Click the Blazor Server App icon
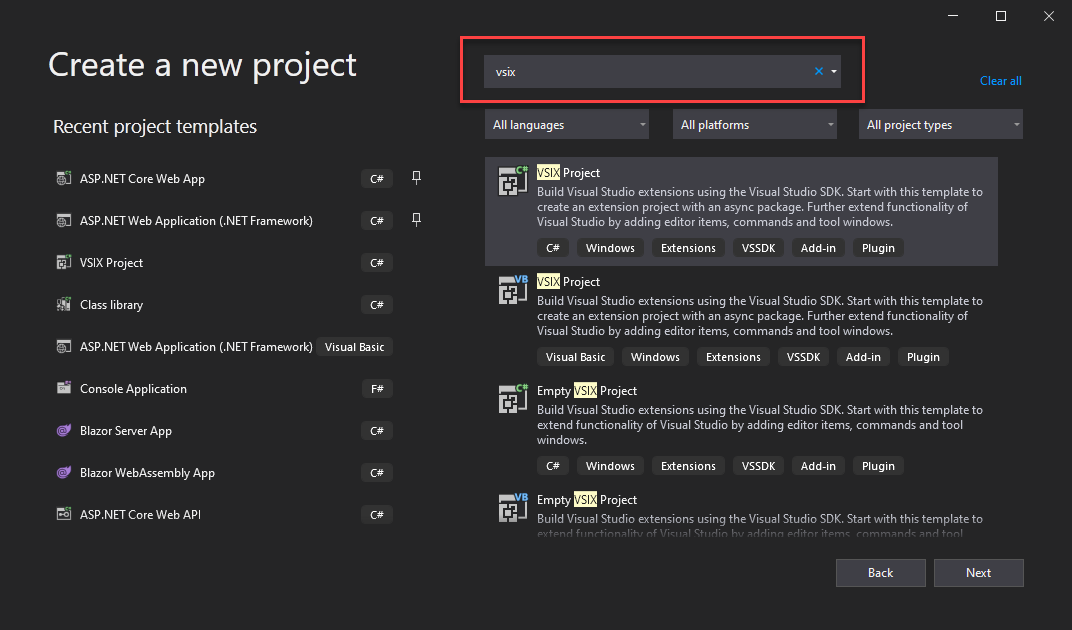 pyautogui.click(x=64, y=430)
